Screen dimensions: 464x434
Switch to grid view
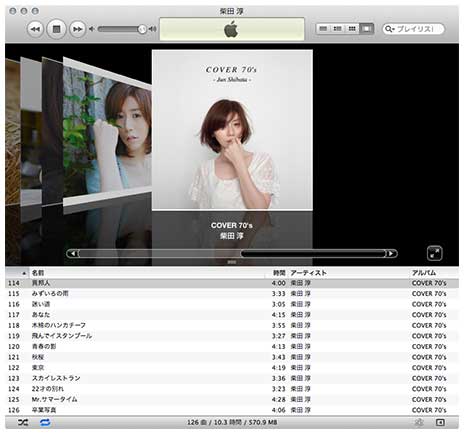point(352,29)
